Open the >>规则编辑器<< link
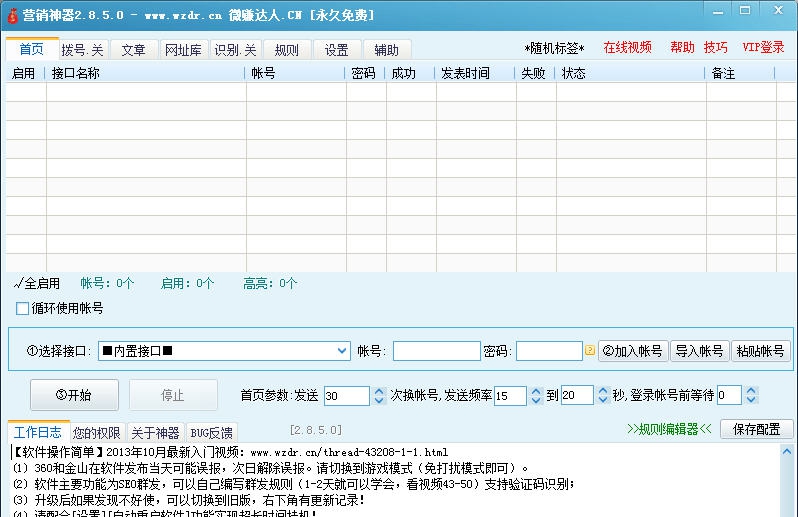Image resolution: width=798 pixels, height=517 pixels. coord(670,429)
